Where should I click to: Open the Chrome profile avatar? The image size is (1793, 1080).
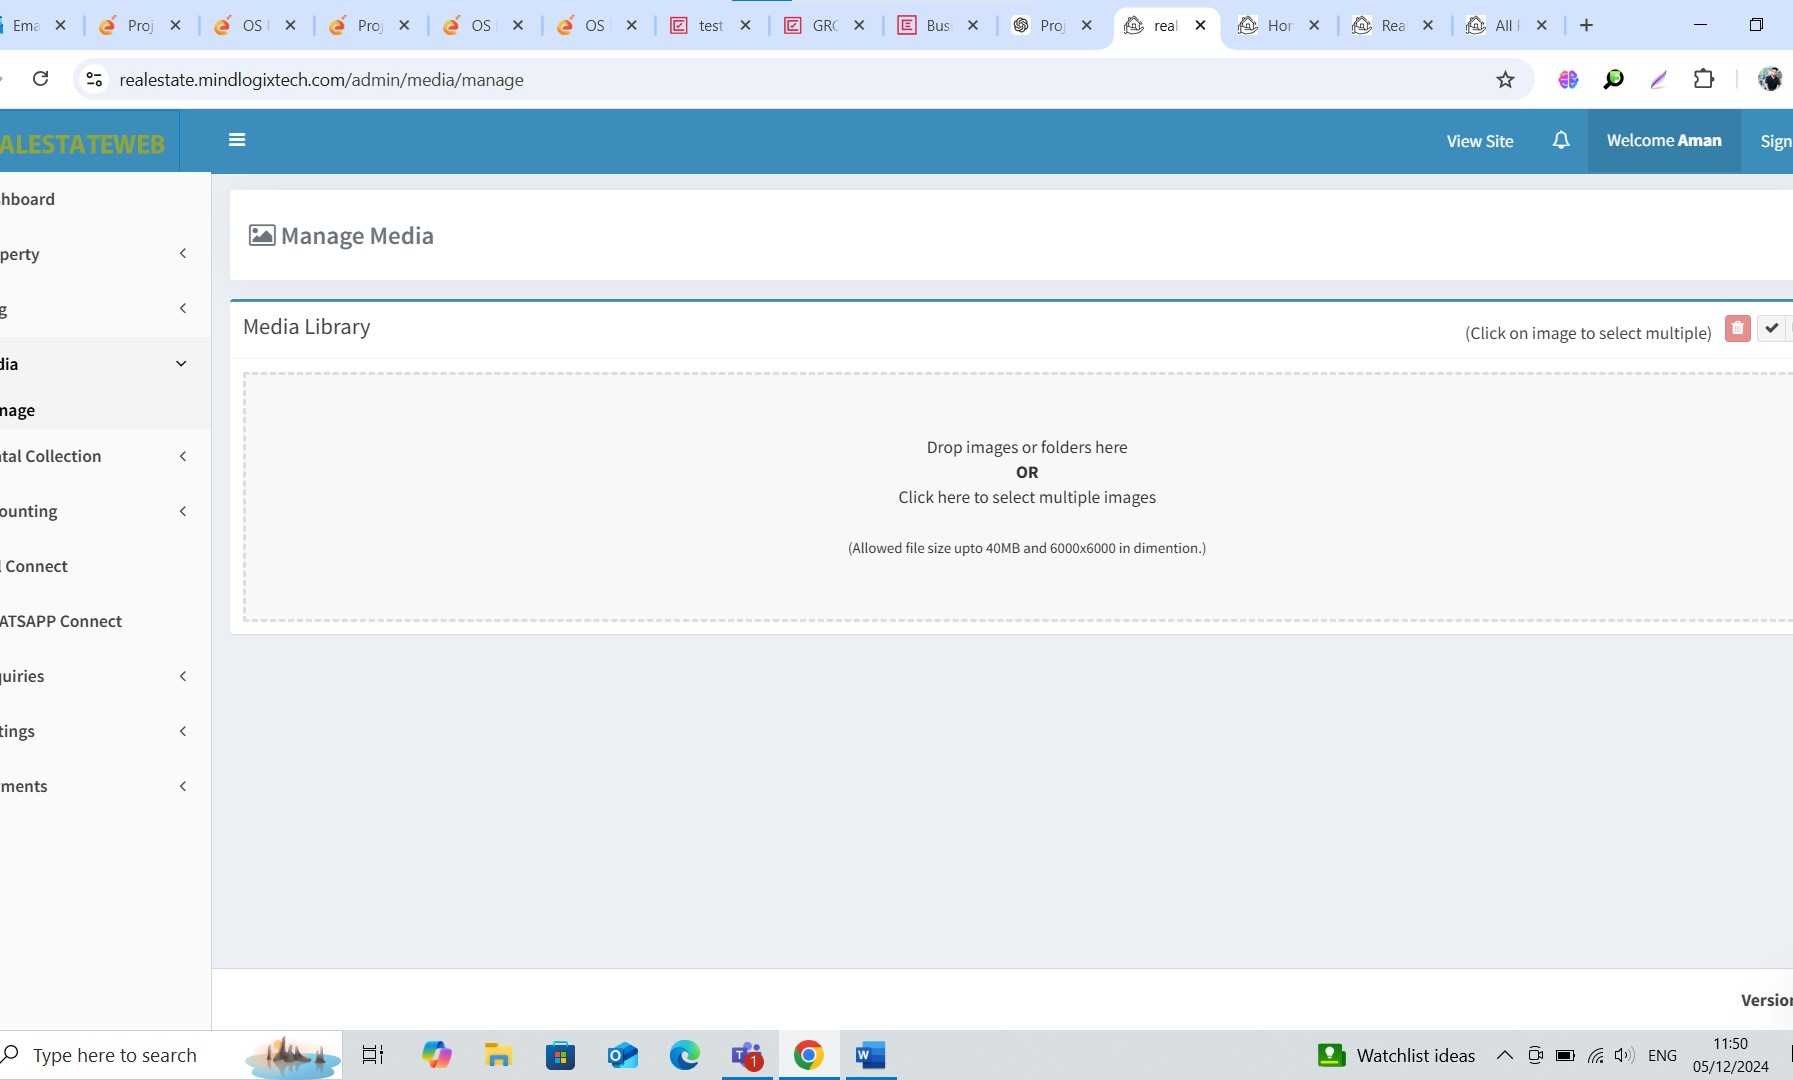(x=1770, y=79)
